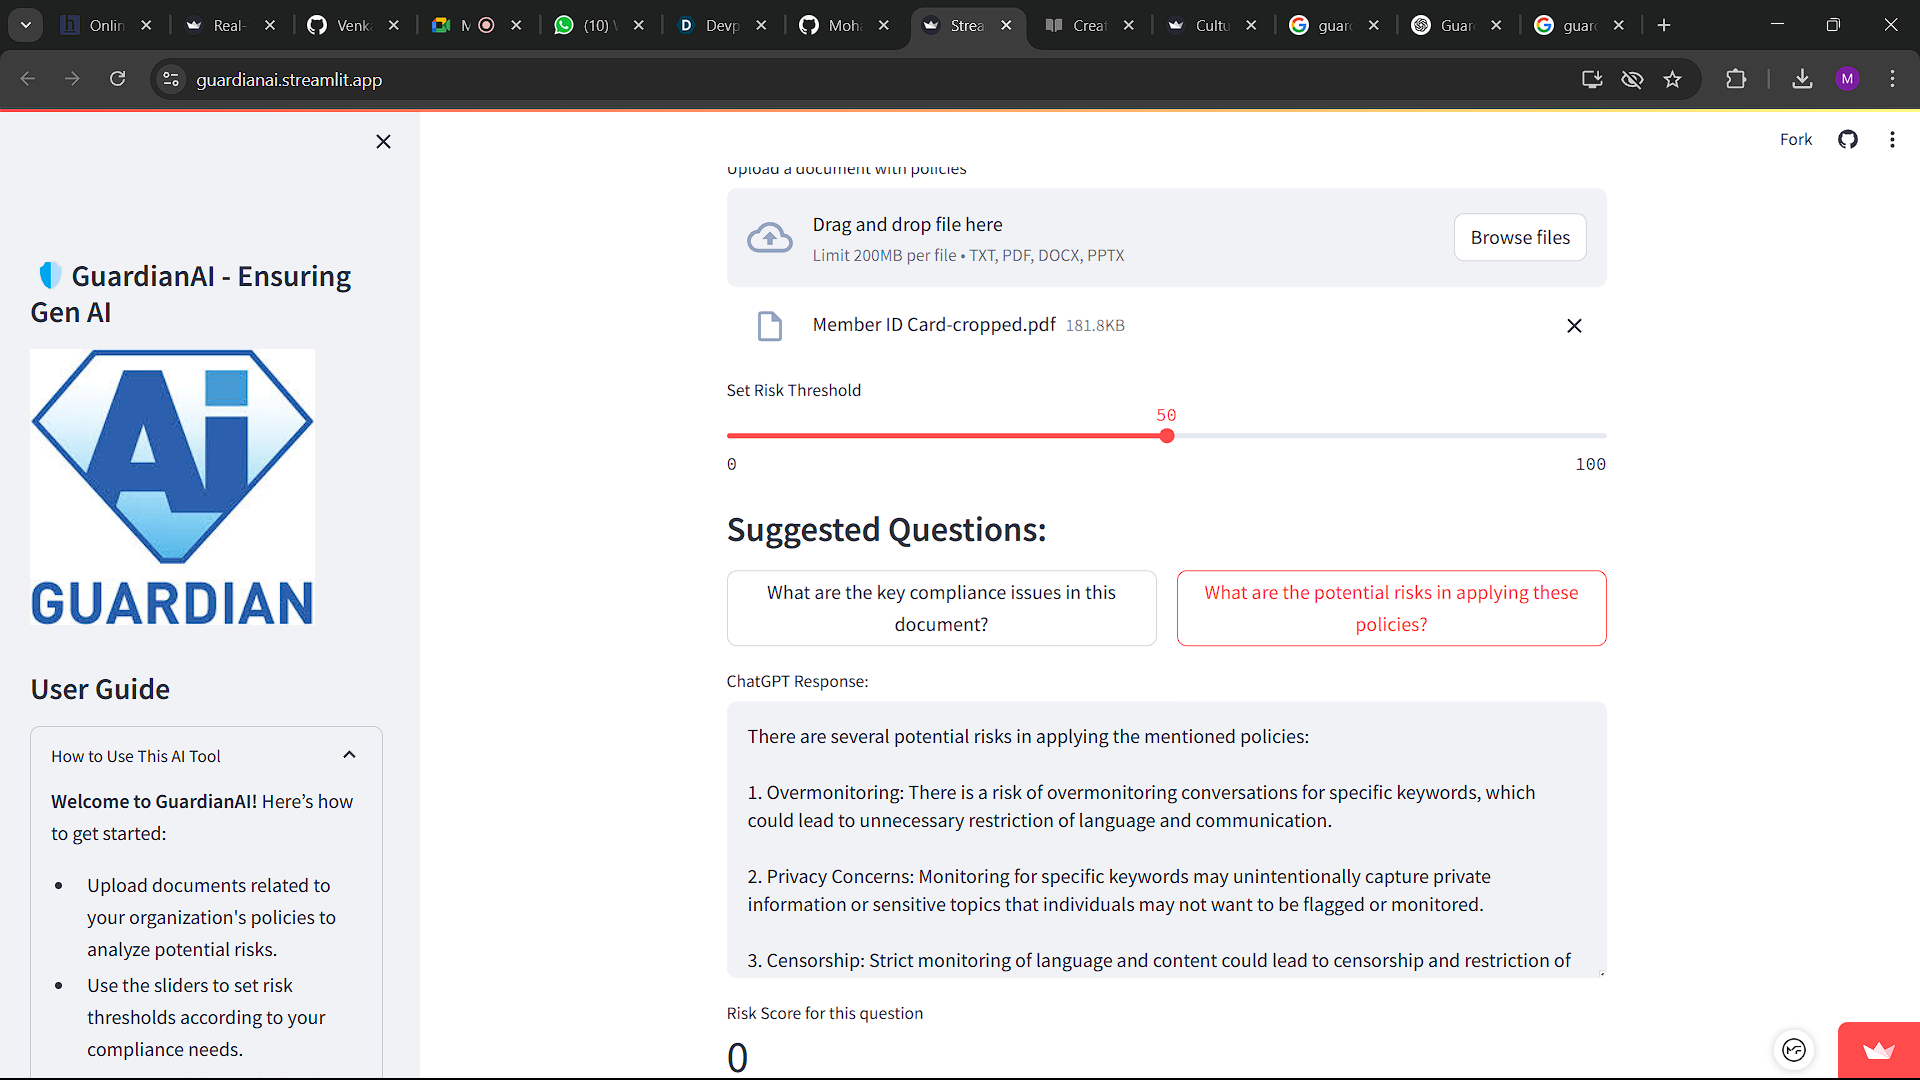This screenshot has height=1080, width=1920.
Task: Open browser extensions puzzle icon
Action: tap(1736, 80)
